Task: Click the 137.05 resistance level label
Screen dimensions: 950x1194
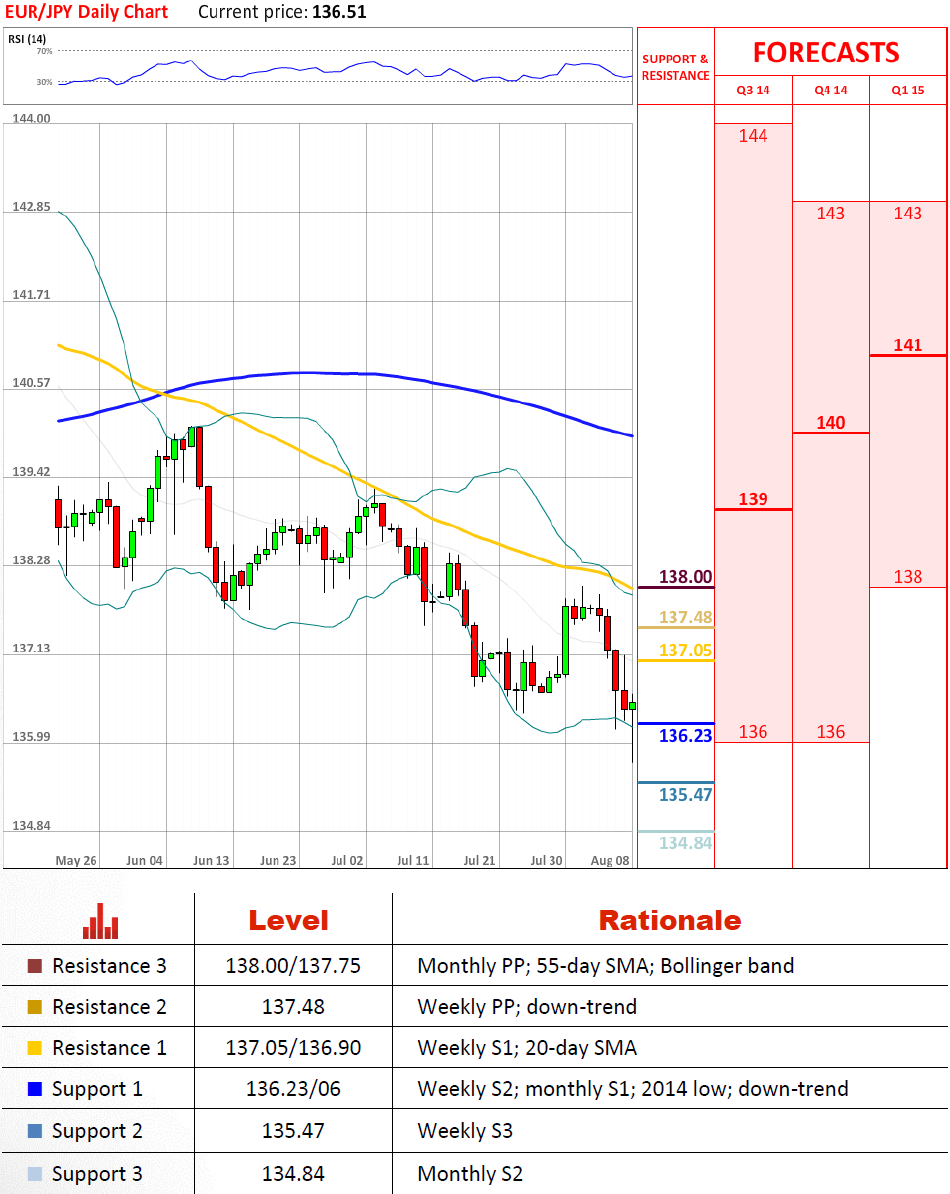Action: [685, 650]
